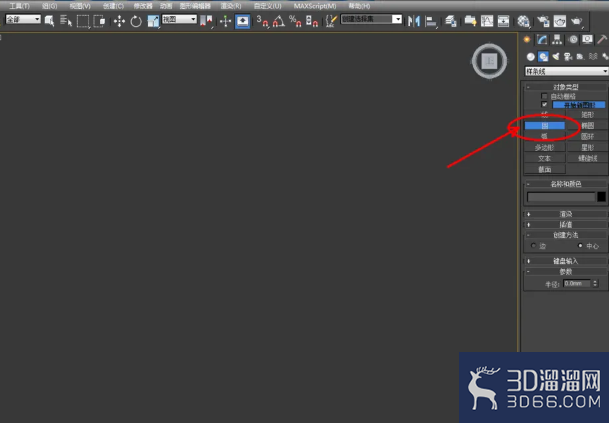Switch to the Motion panel tab
The width and height of the screenshot is (609, 423).
tap(572, 39)
